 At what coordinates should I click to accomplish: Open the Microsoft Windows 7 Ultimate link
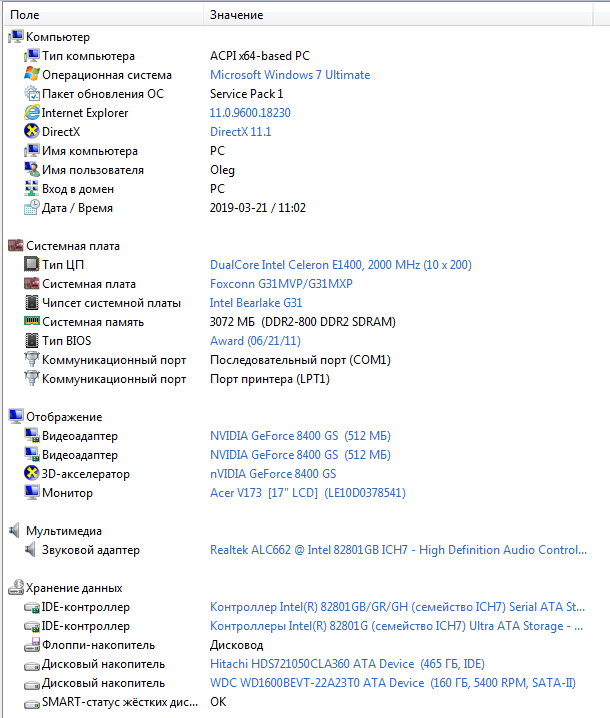(x=290, y=75)
